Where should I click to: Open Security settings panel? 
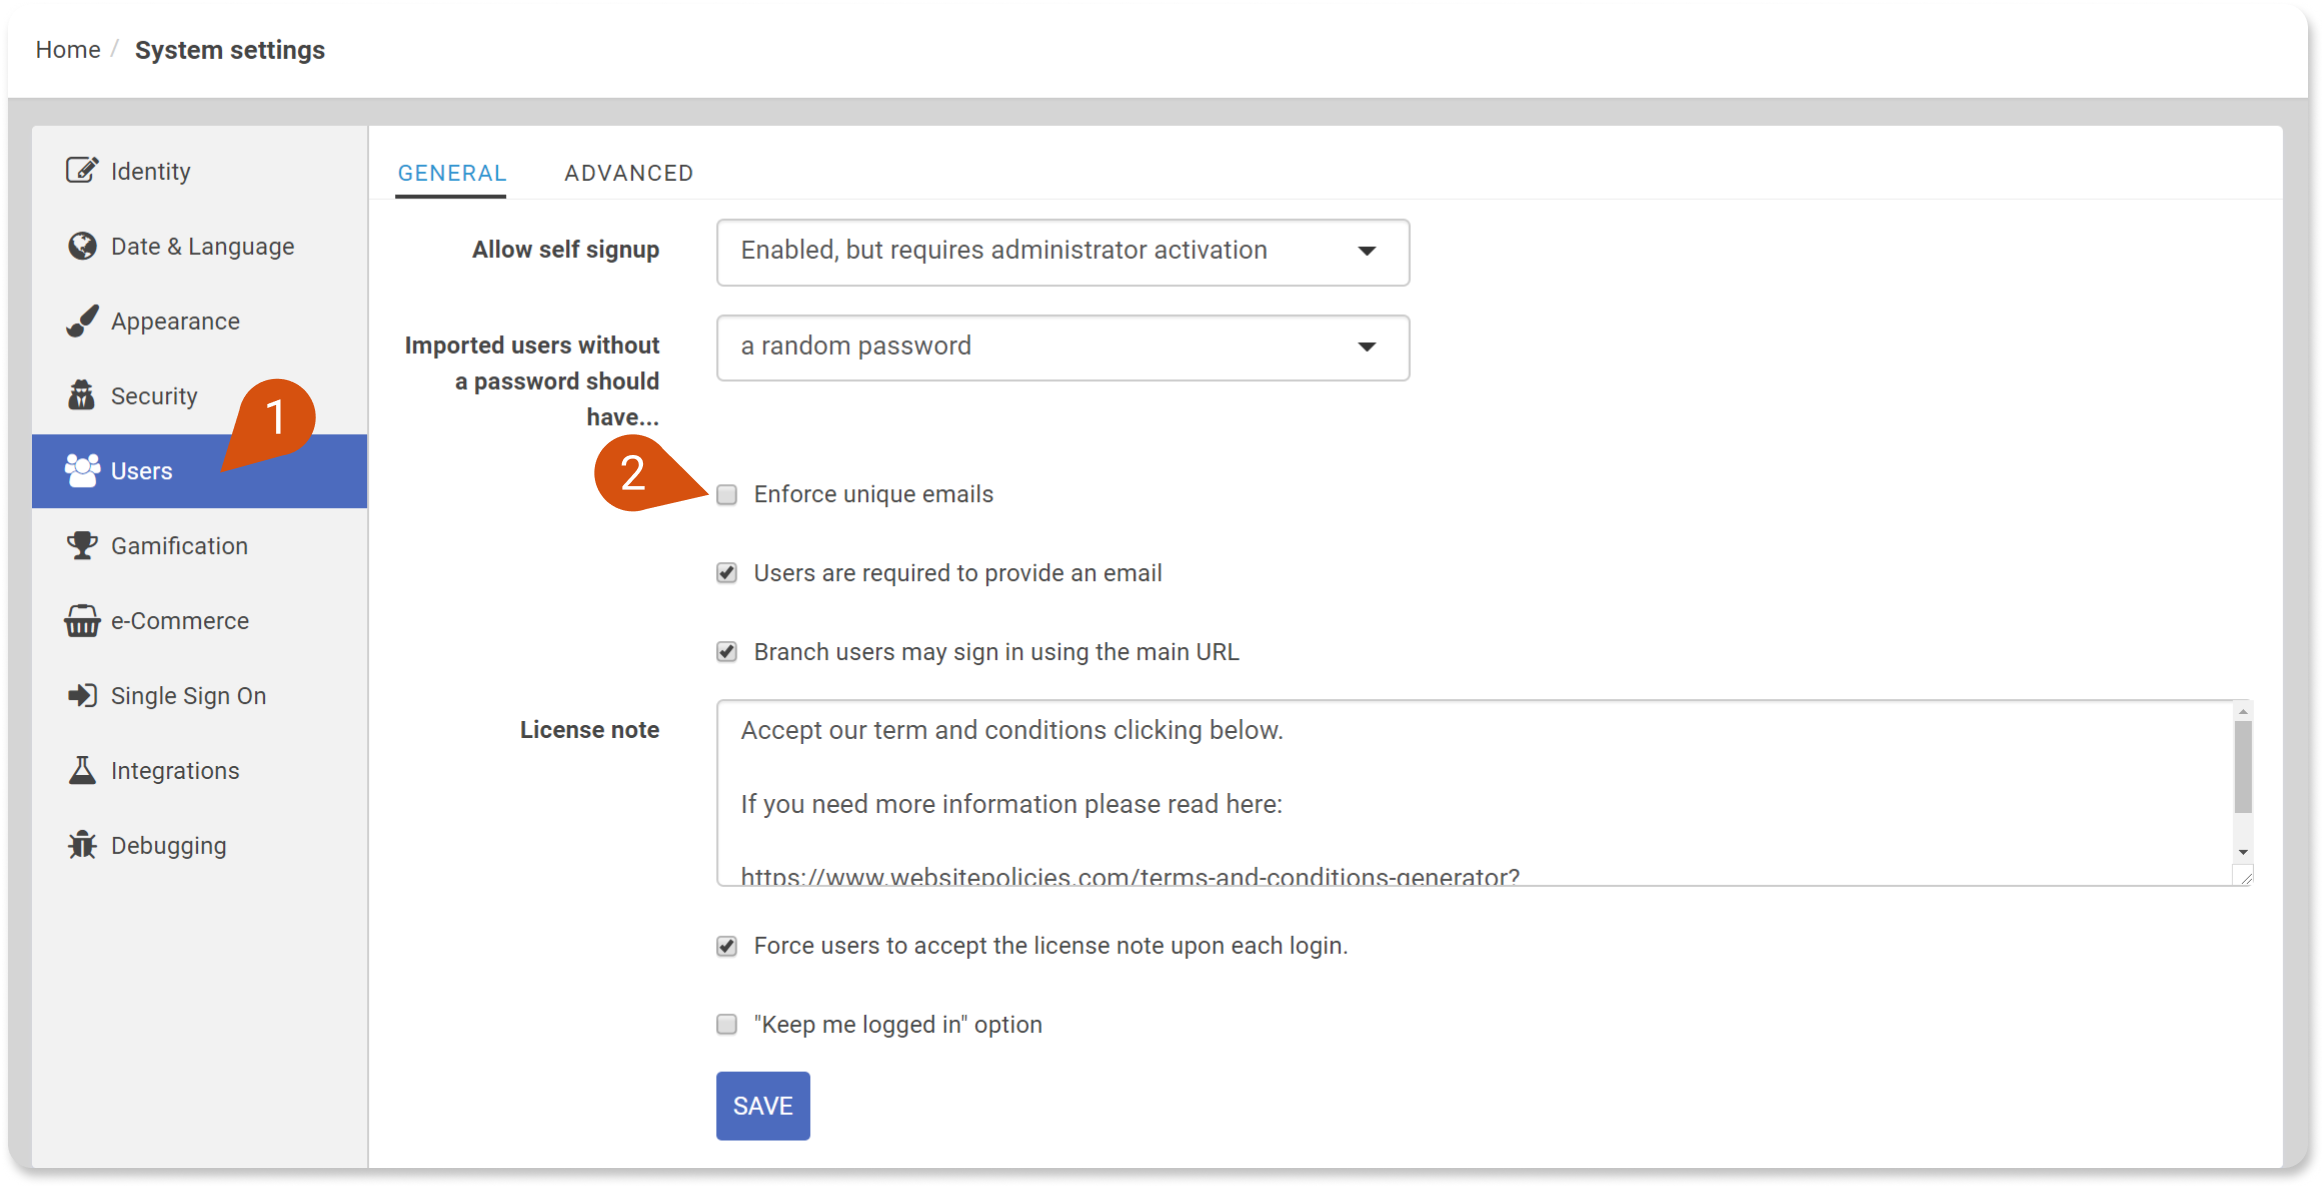point(155,395)
